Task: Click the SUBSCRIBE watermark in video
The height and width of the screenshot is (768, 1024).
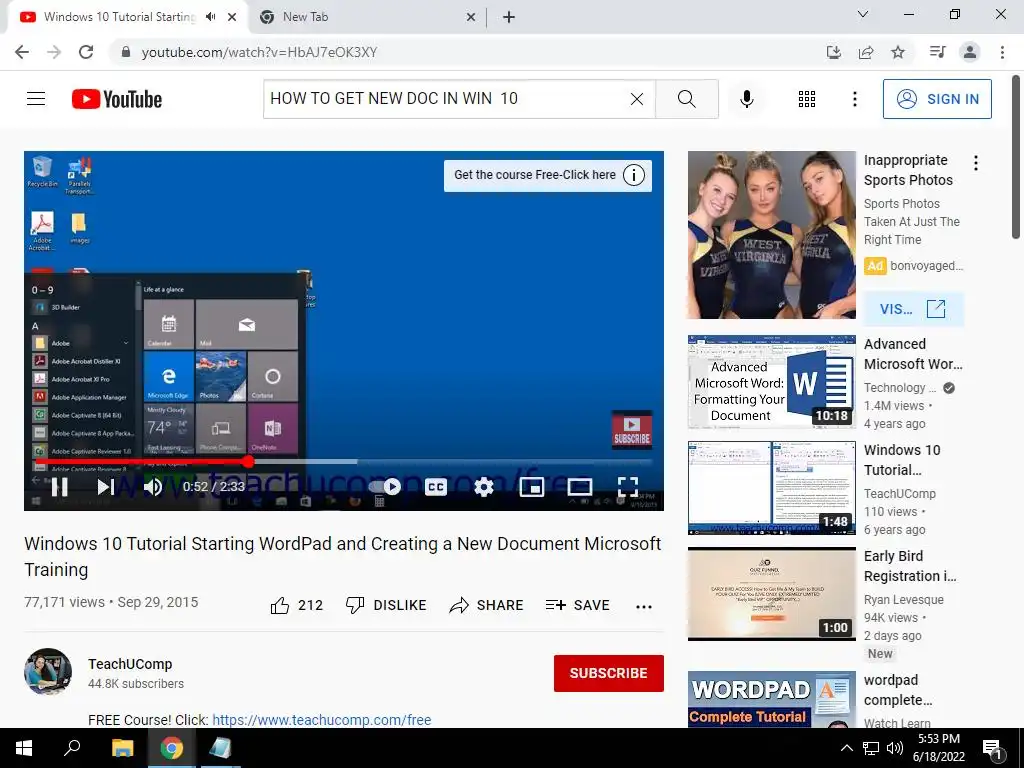Action: point(632,430)
